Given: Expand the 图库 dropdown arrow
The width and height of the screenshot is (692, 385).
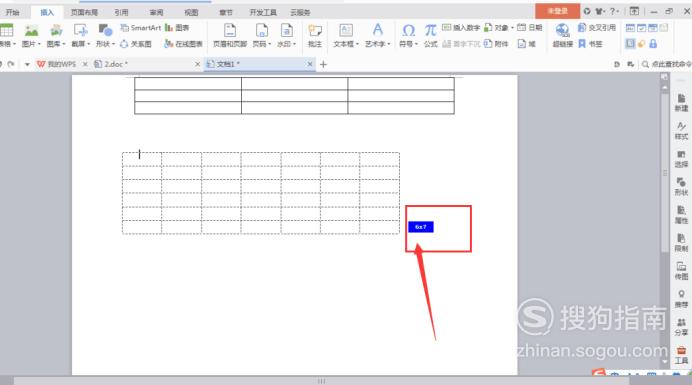Looking at the screenshot, I should [64, 44].
